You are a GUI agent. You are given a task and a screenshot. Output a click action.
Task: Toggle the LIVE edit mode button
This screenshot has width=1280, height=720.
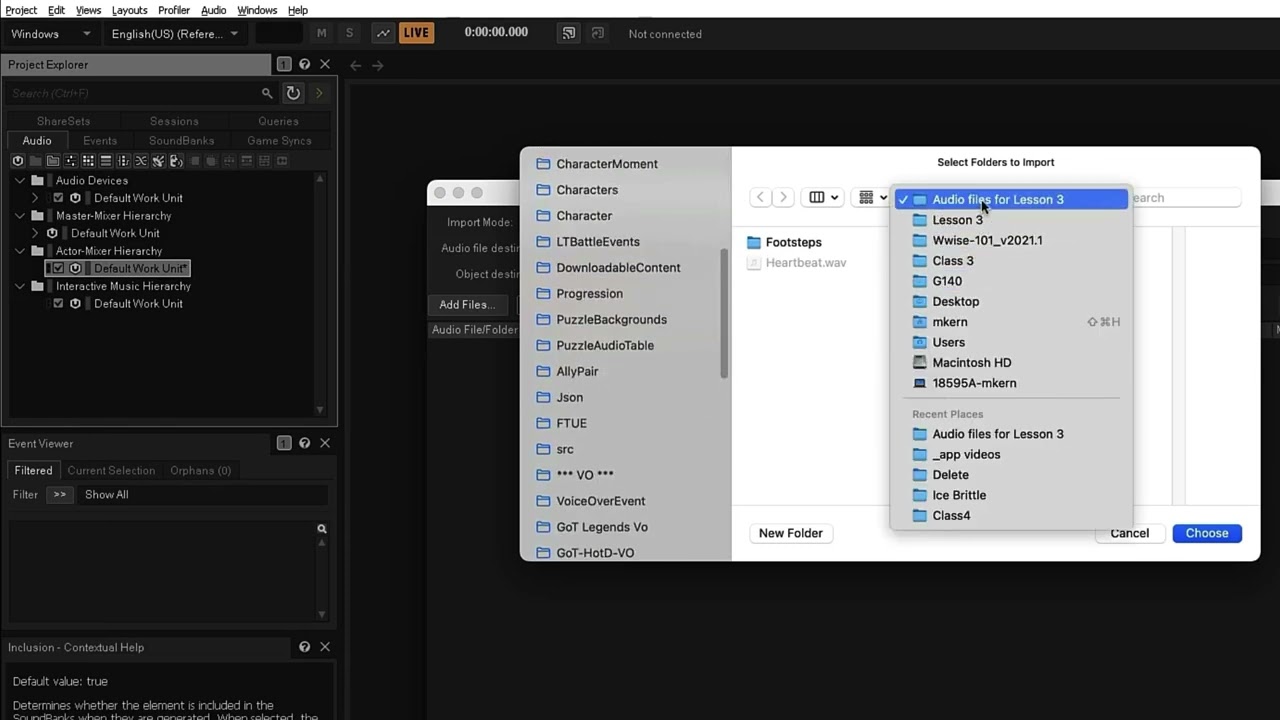coord(416,33)
